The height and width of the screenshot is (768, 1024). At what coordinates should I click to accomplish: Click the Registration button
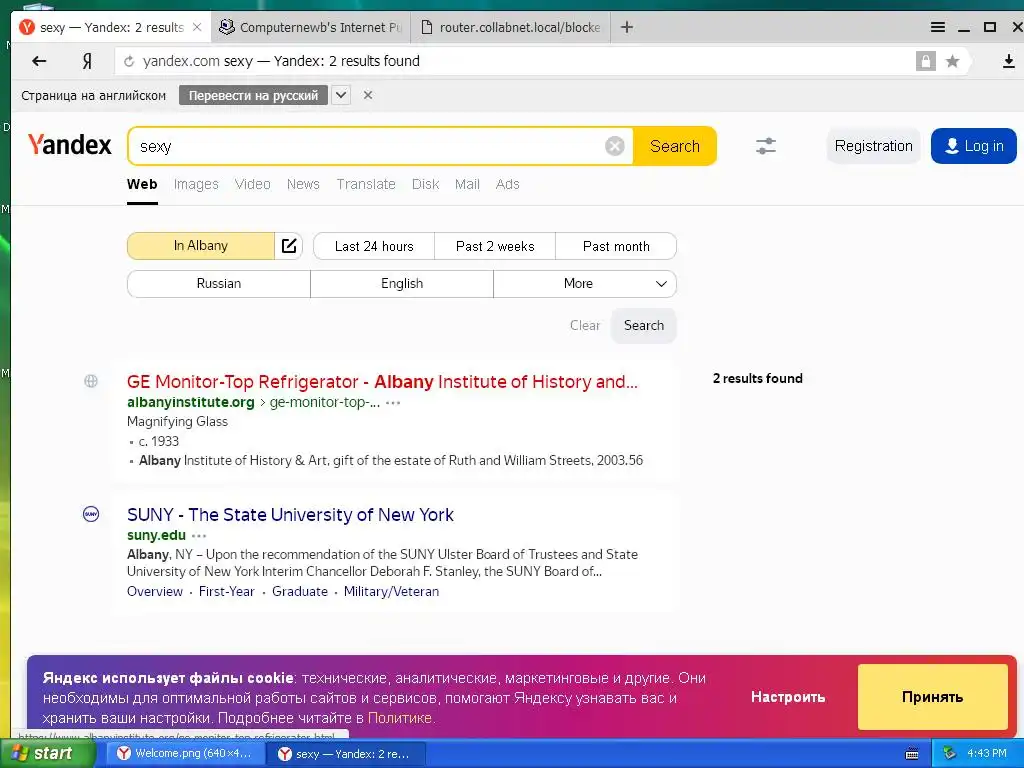coord(873,146)
